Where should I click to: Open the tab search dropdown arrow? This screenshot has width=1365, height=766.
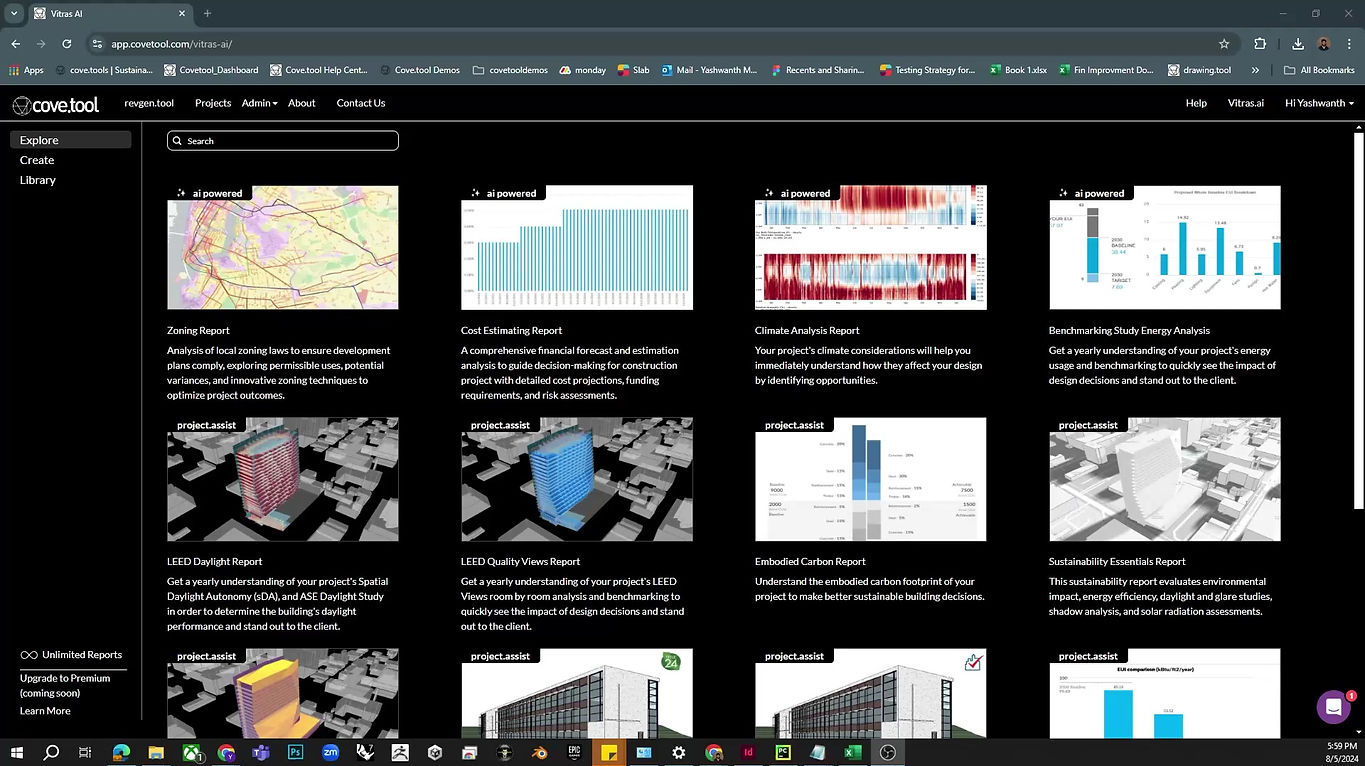pyautogui.click(x=14, y=14)
